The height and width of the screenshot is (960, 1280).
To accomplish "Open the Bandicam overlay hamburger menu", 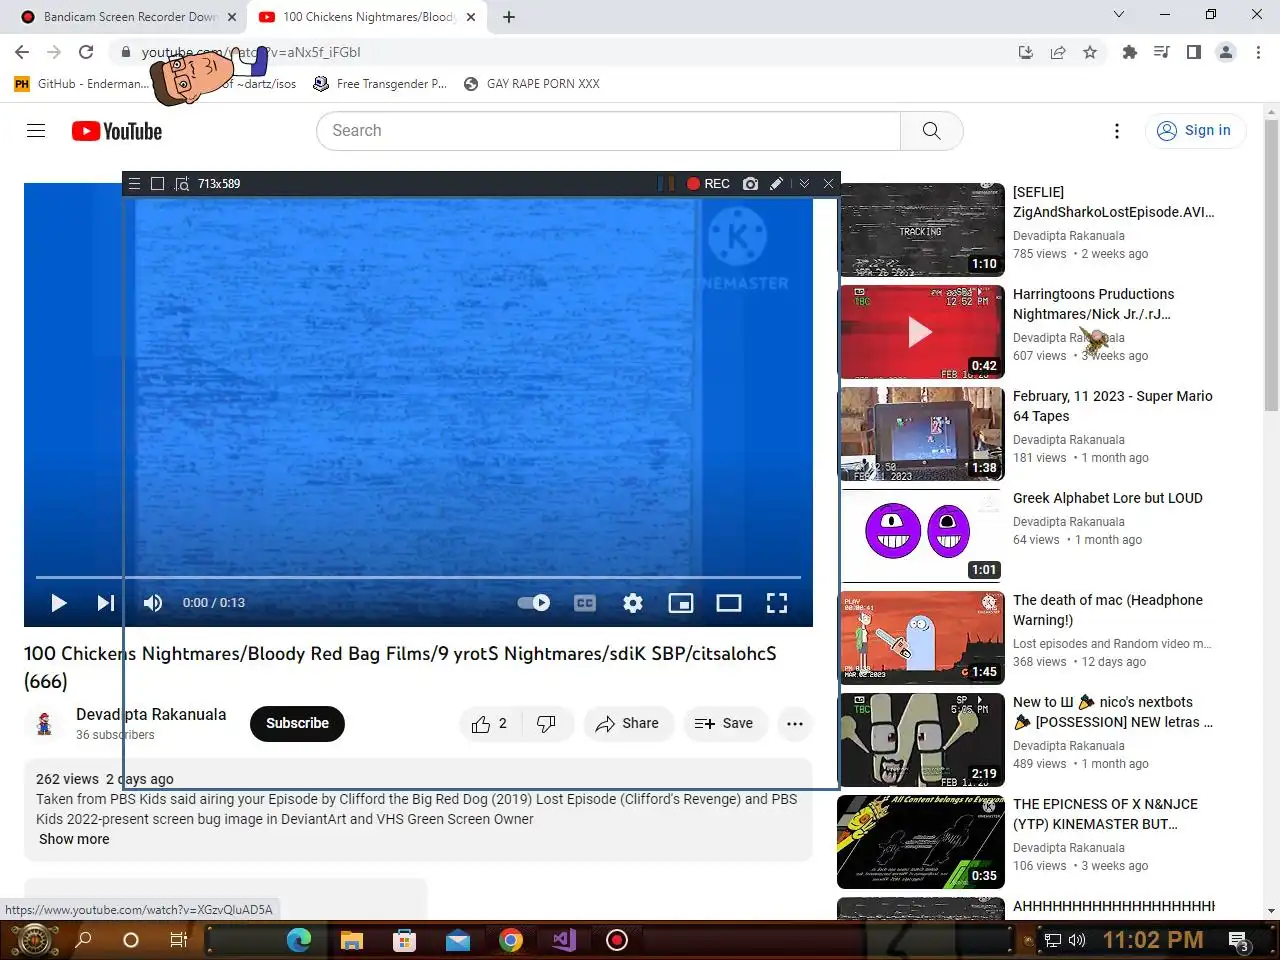I will 134,184.
